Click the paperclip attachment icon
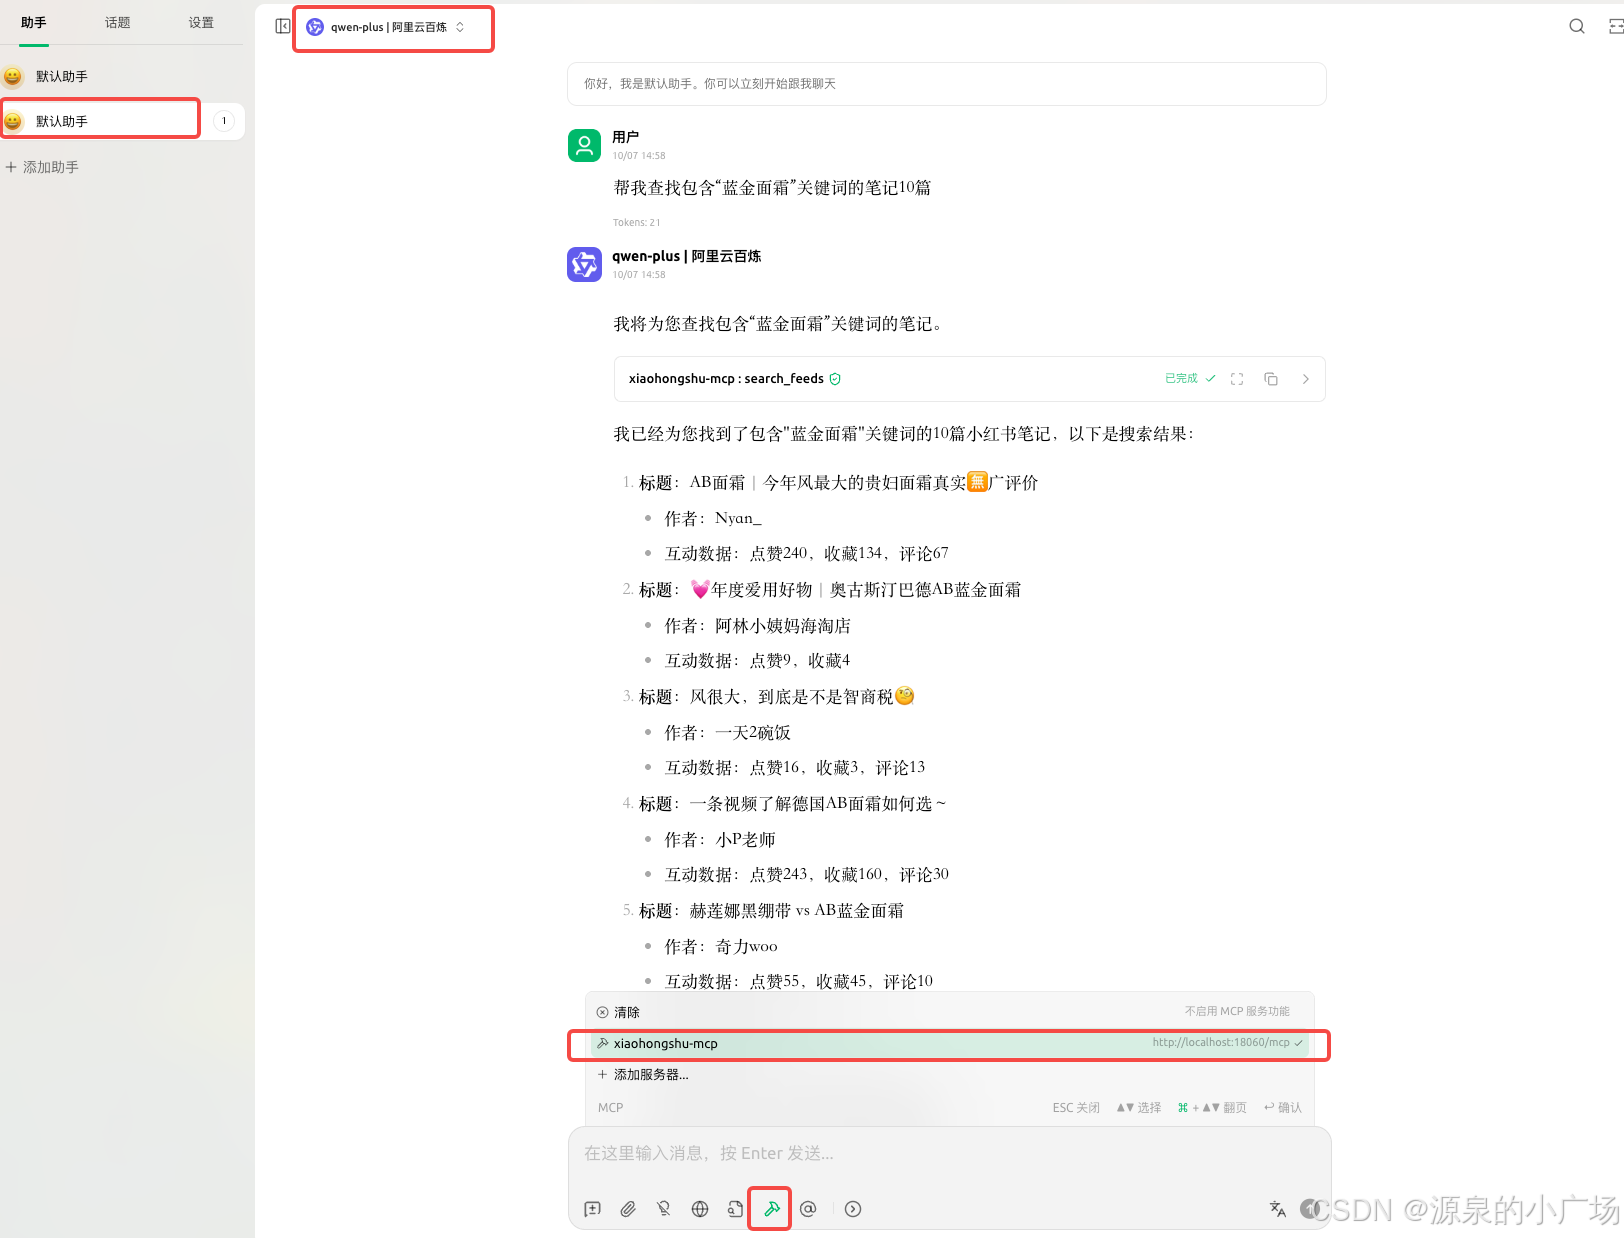The width and height of the screenshot is (1624, 1238). (x=628, y=1209)
